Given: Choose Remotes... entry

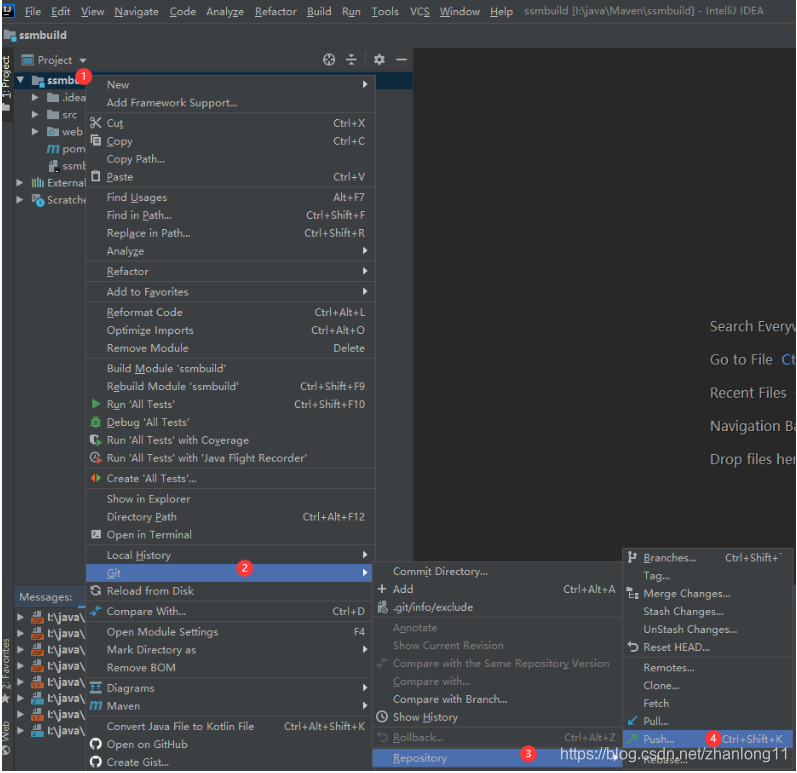Looking at the screenshot, I should pos(668,667).
